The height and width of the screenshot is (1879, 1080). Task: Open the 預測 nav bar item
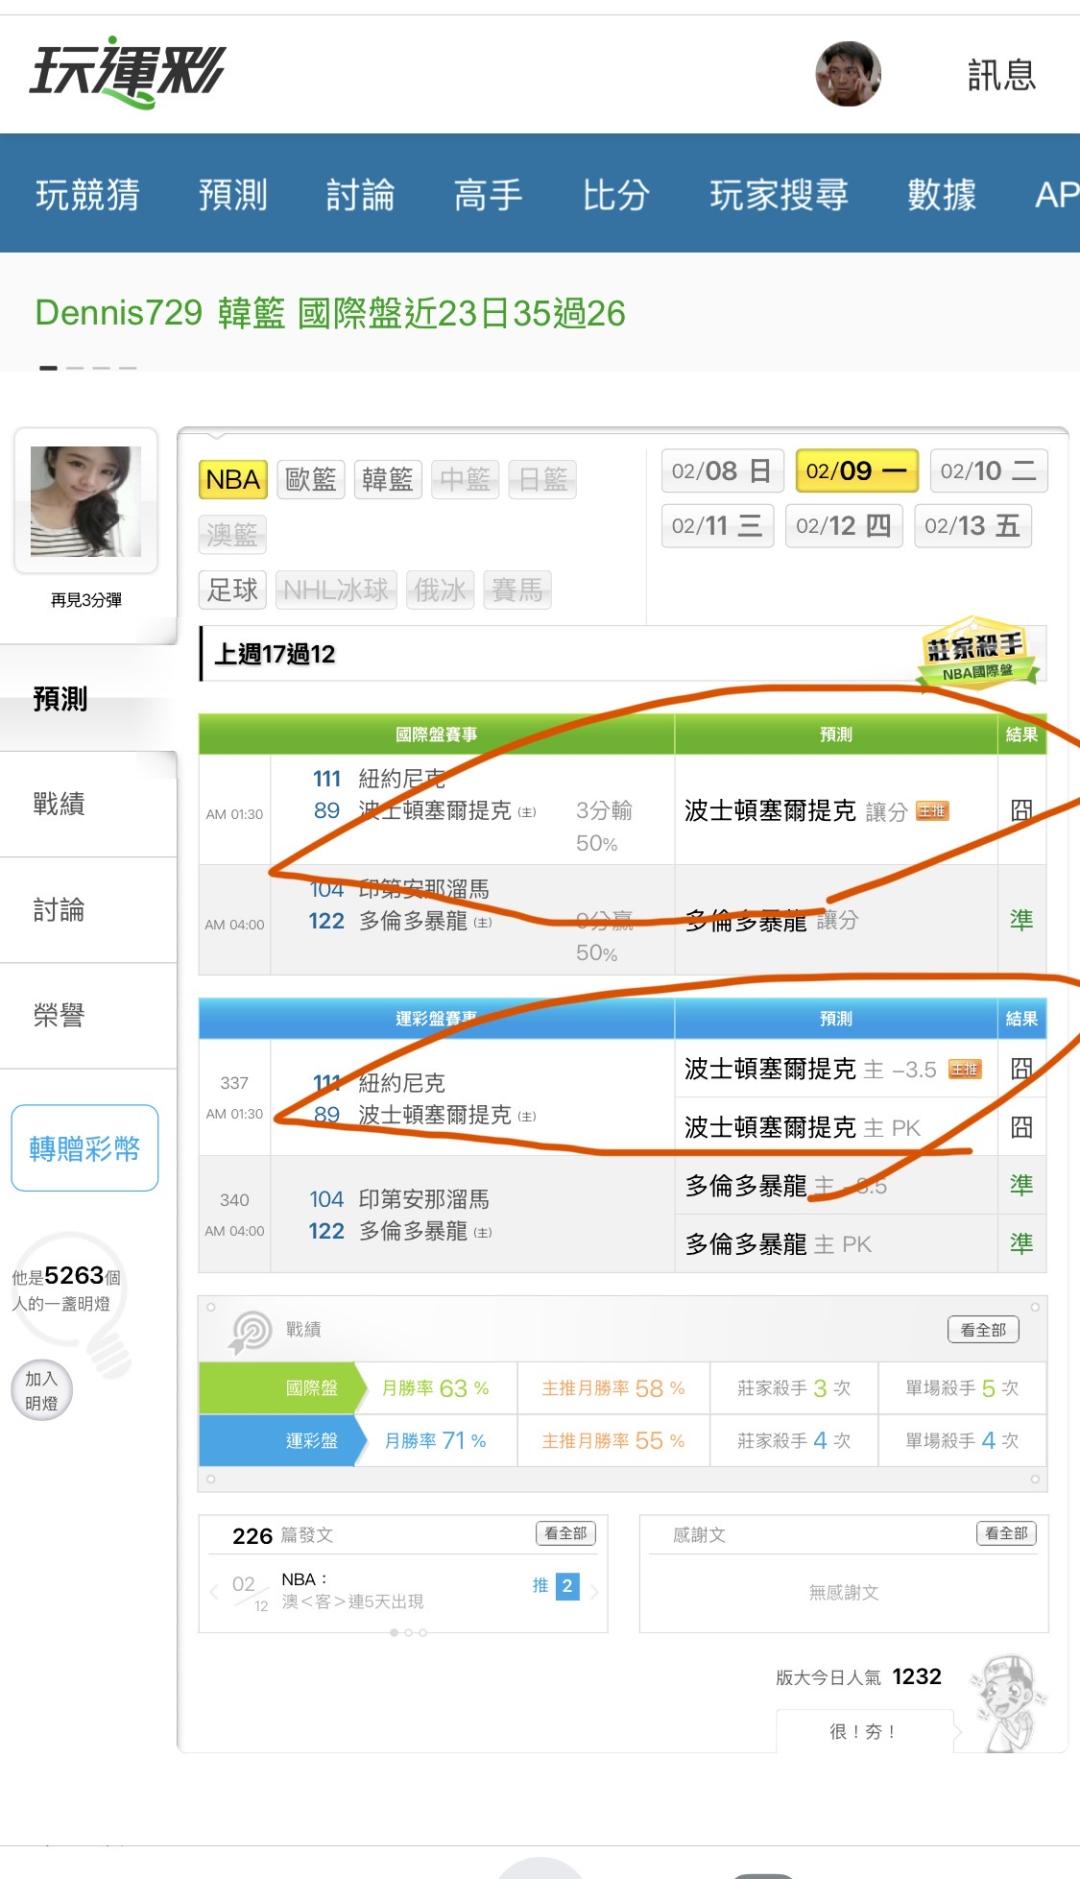pos(233,194)
